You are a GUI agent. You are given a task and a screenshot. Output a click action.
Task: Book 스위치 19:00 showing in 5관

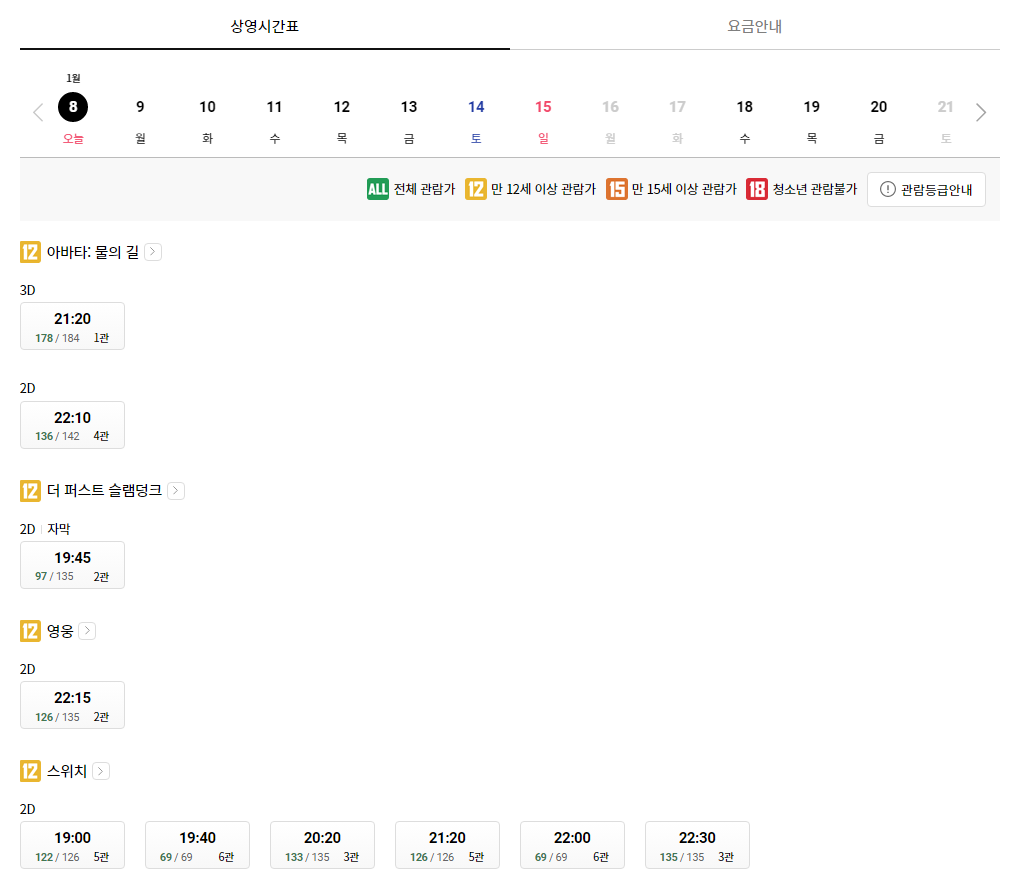point(72,845)
